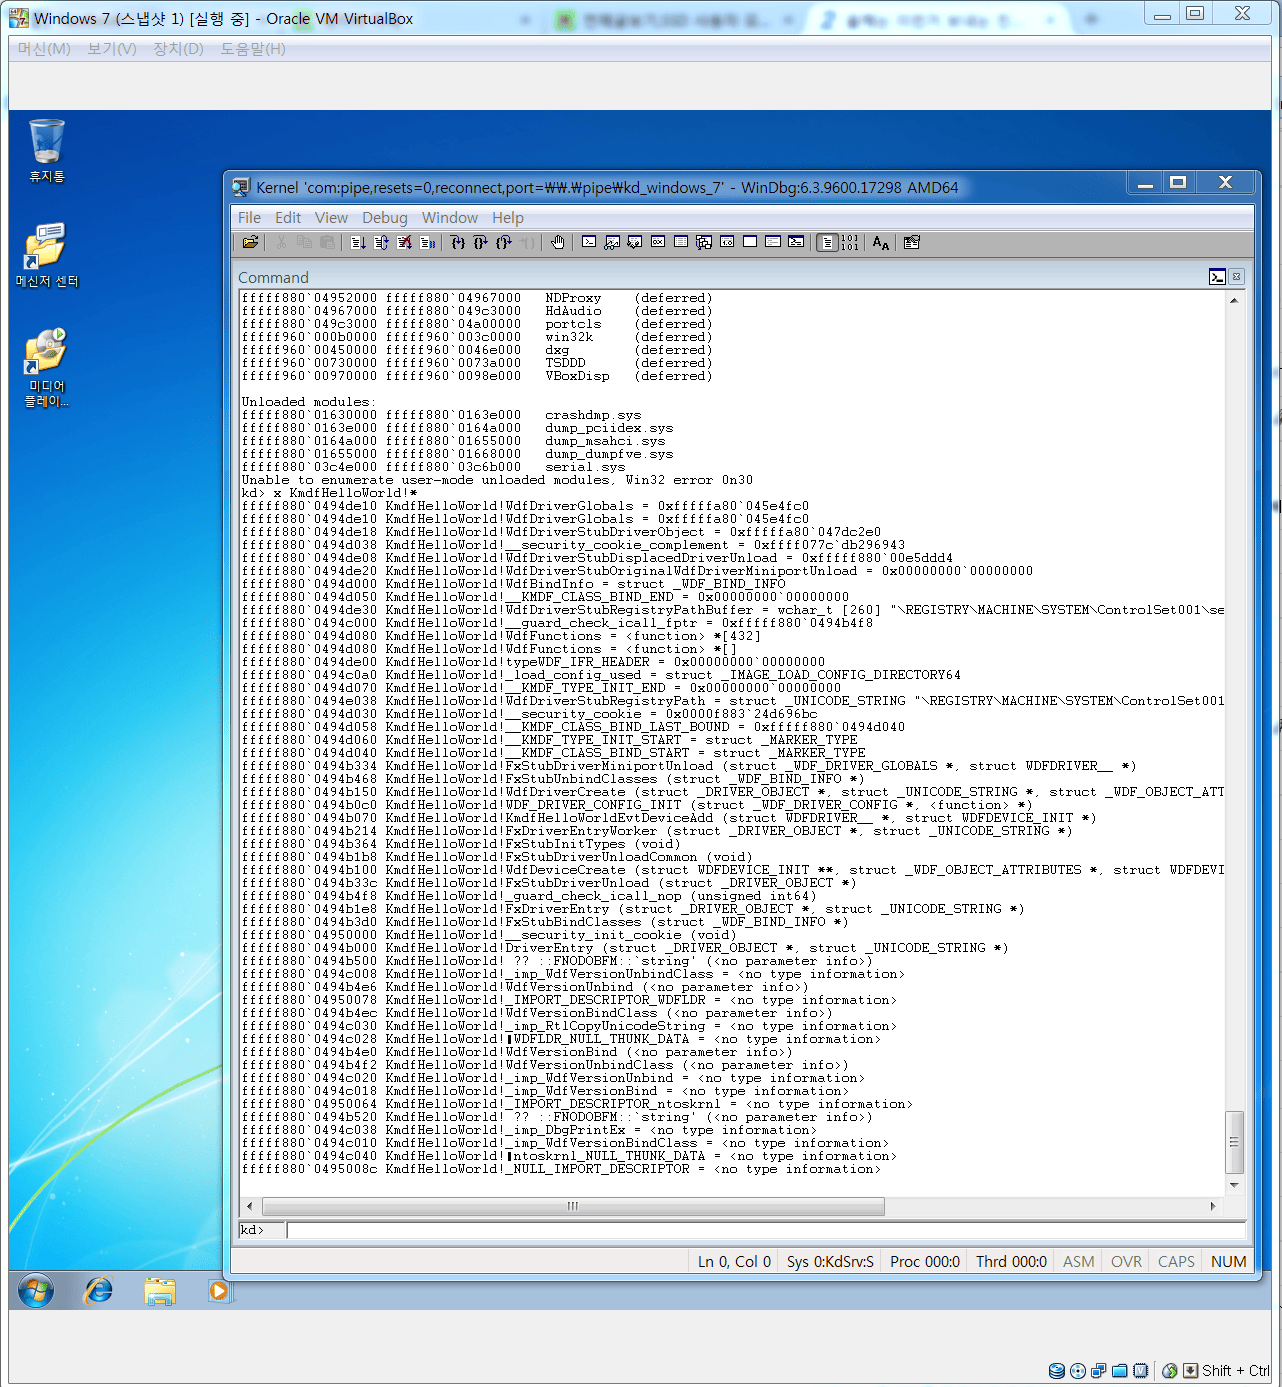Select the 미디어 플레이어 desktop shortcut
This screenshot has width=1282, height=1387.
(x=47, y=368)
